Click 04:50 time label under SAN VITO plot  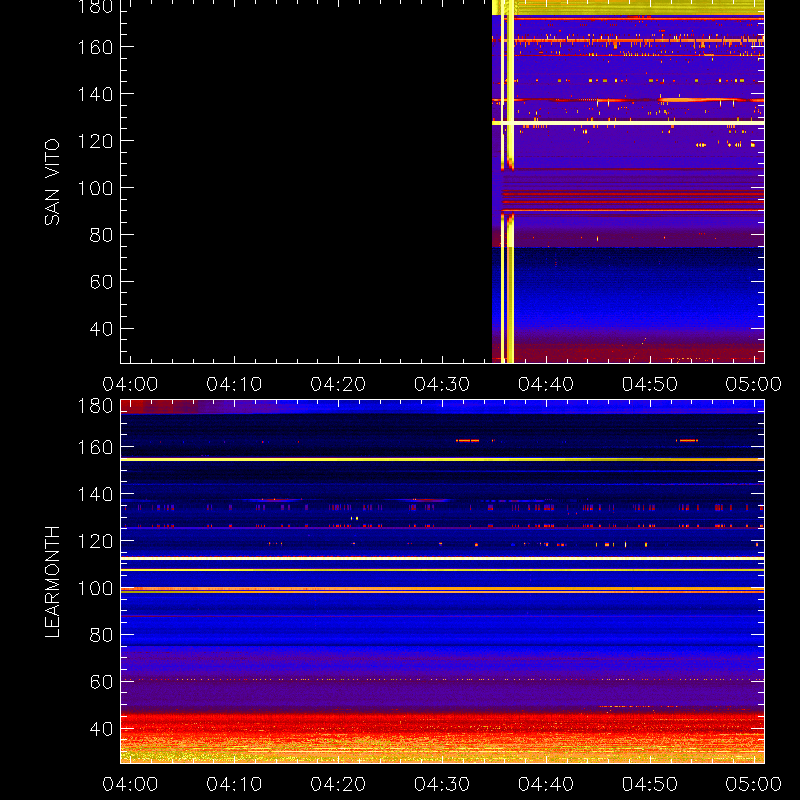[649, 384]
